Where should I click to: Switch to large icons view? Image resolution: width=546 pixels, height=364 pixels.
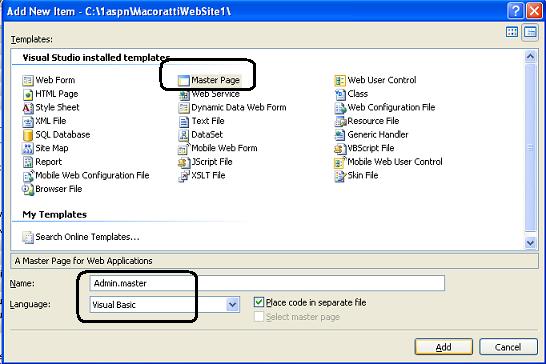512,32
